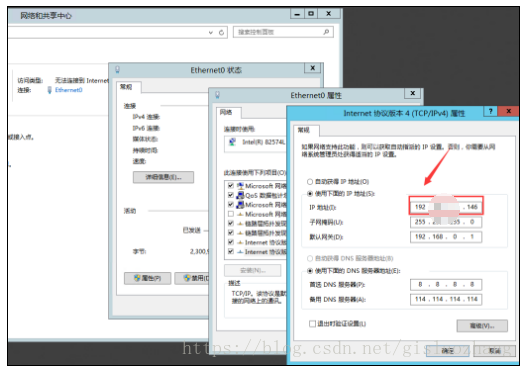Click the '字节' label in Ethernet0 状态
The height and width of the screenshot is (368, 524).
point(139,251)
